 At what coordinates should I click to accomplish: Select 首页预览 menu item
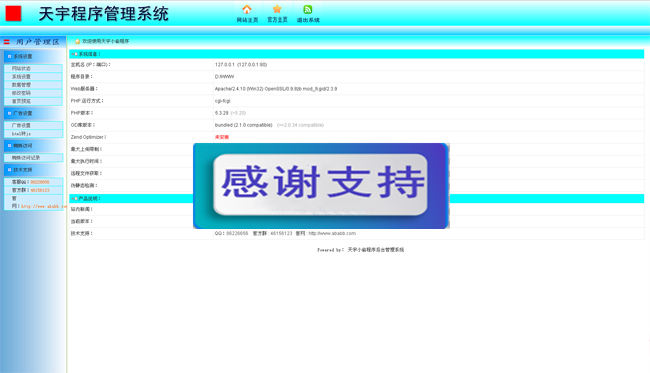pos(33,101)
